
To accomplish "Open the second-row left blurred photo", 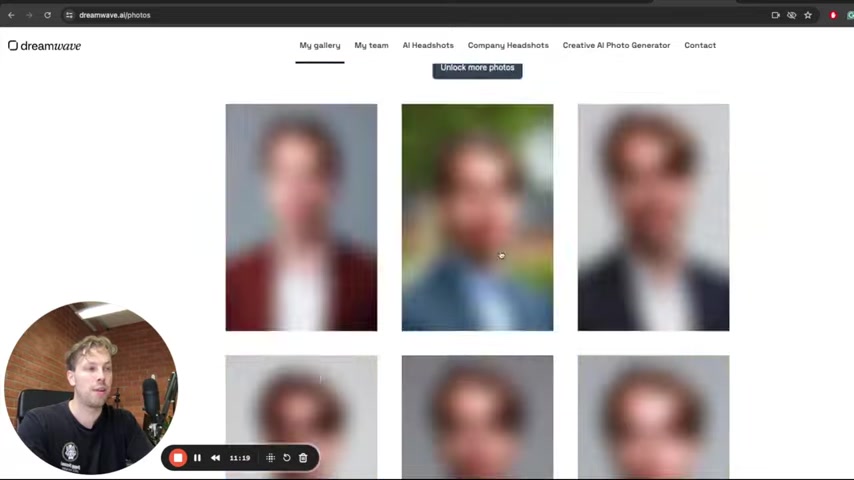I will click(301, 417).
